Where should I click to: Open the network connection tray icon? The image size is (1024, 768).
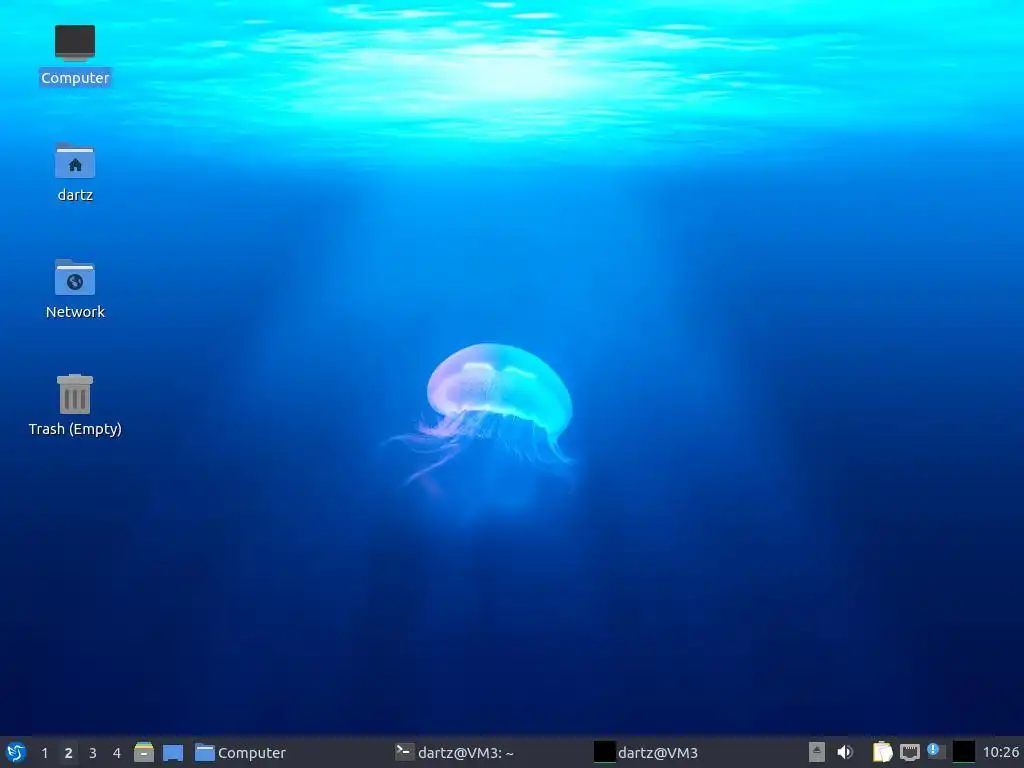[x=910, y=752]
